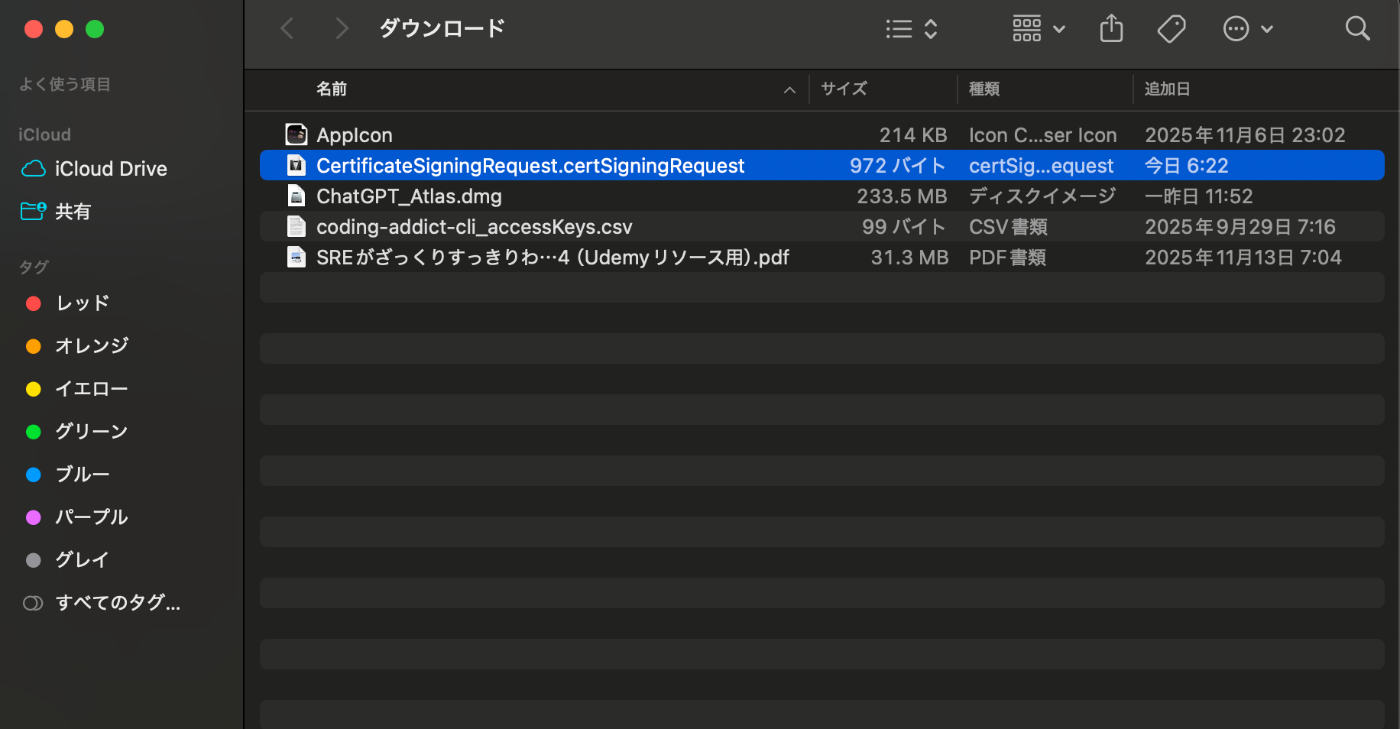
Task: Select the SREがざっくり PDF file name
Action: pyautogui.click(x=553, y=258)
